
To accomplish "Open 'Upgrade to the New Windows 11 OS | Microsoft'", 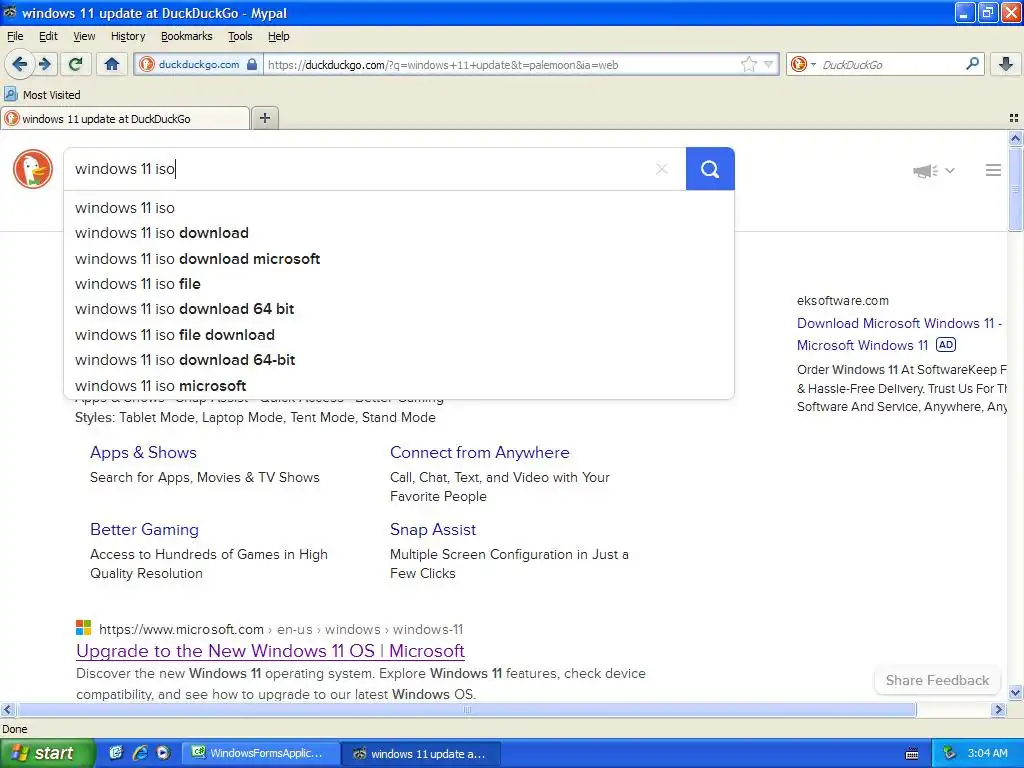I will pyautogui.click(x=270, y=651).
